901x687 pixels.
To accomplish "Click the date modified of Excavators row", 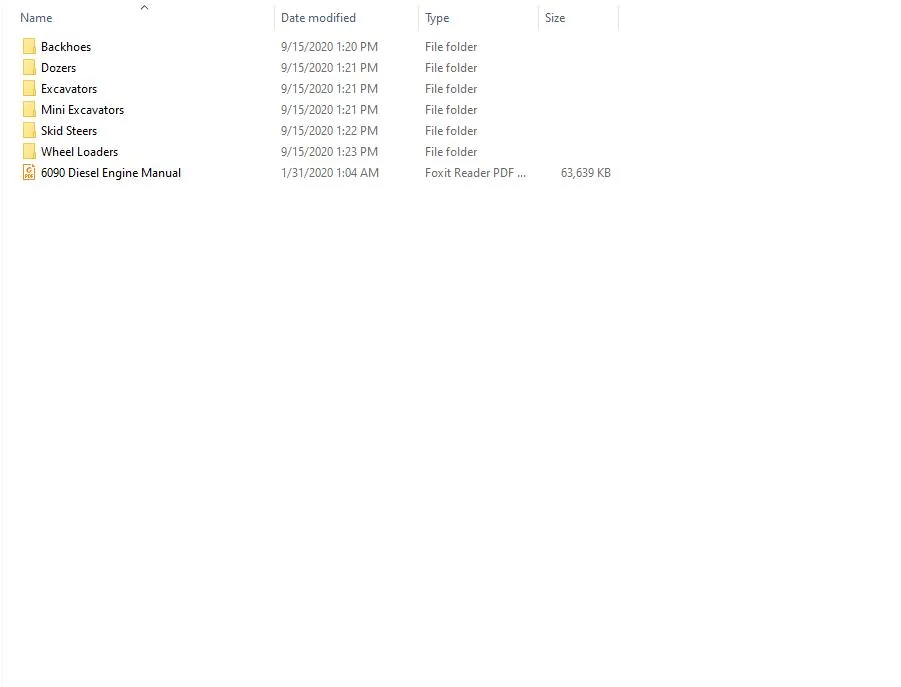I will click(329, 89).
